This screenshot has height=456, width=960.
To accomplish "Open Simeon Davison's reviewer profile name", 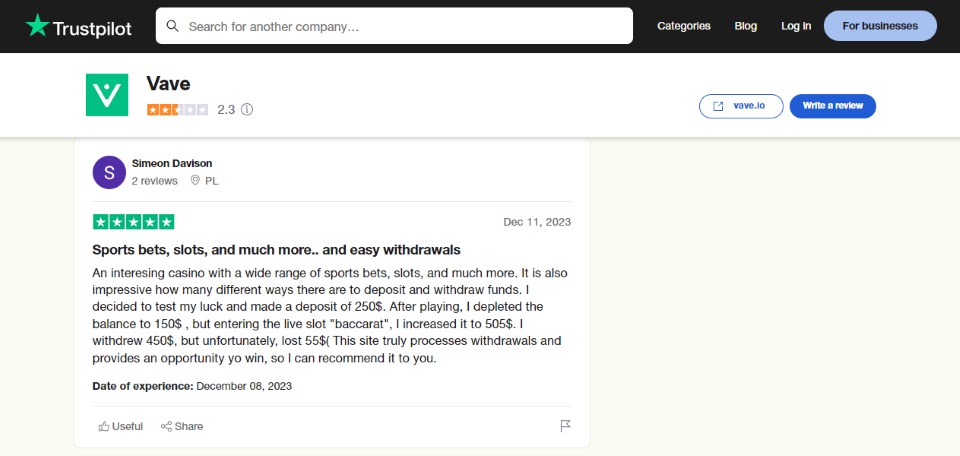I will (172, 163).
